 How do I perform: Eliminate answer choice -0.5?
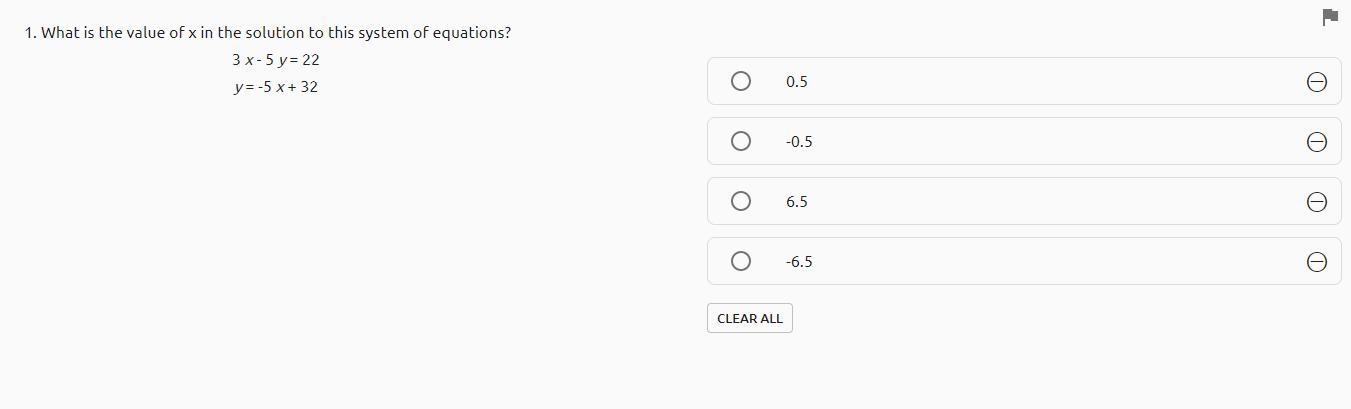1317,142
